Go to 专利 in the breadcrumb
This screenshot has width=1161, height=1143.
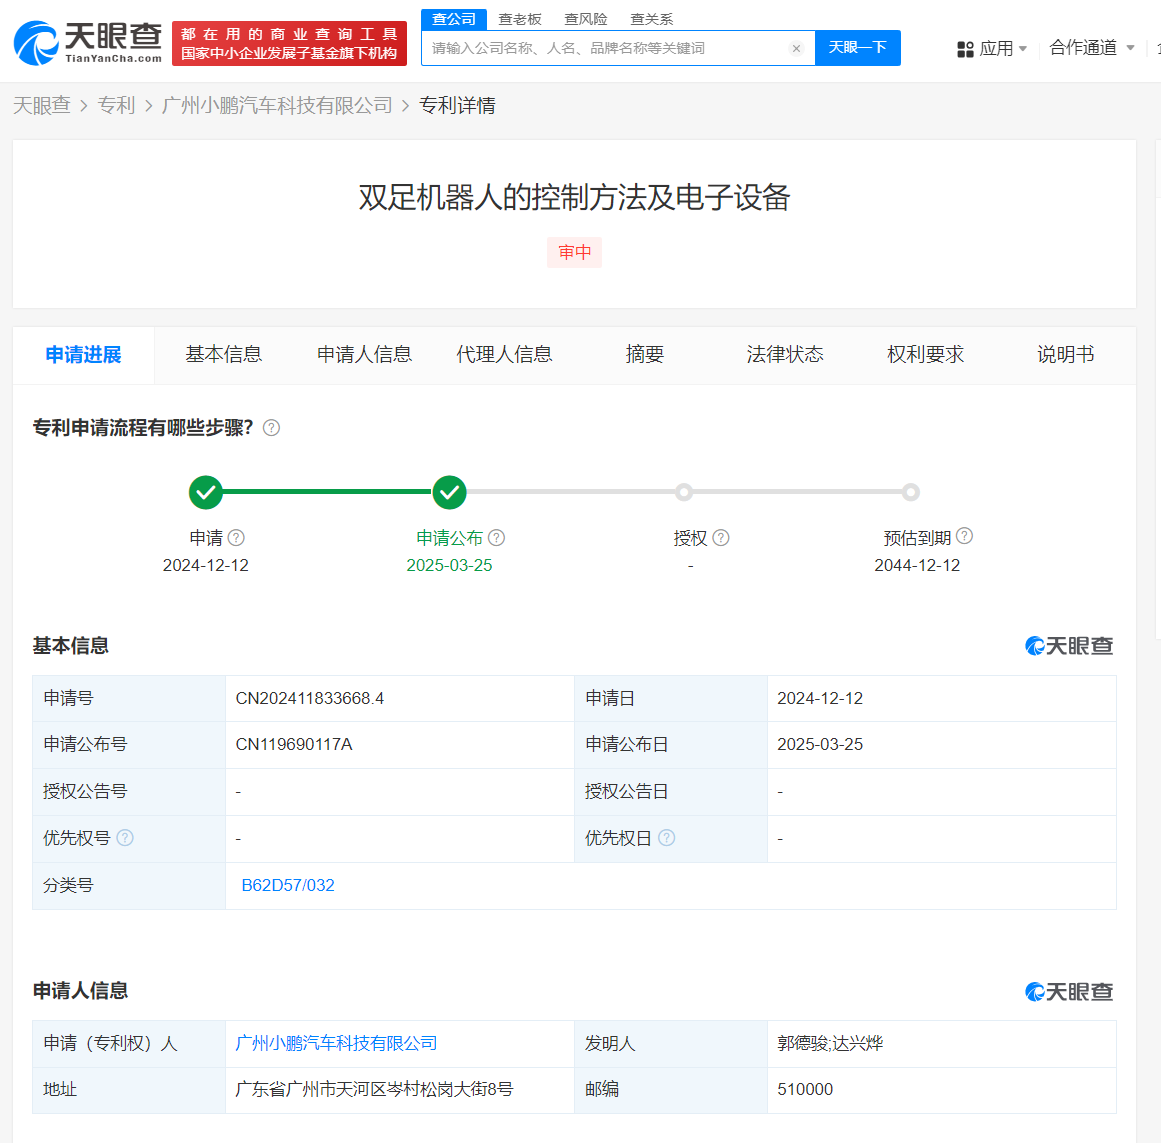pyautogui.click(x=116, y=105)
